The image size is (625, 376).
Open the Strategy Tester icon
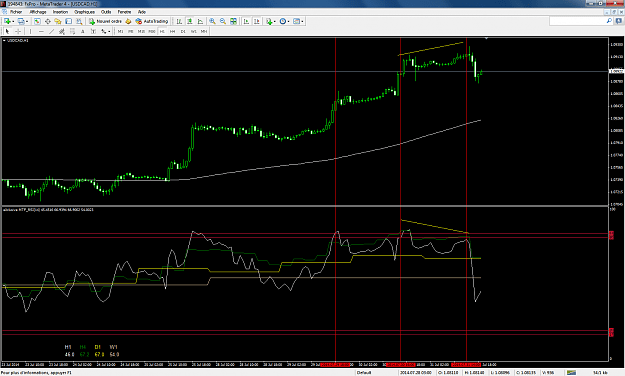79,21
